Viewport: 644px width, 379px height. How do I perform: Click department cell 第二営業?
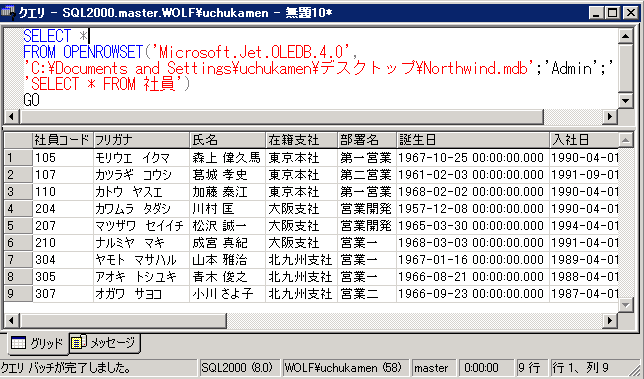pos(367,175)
